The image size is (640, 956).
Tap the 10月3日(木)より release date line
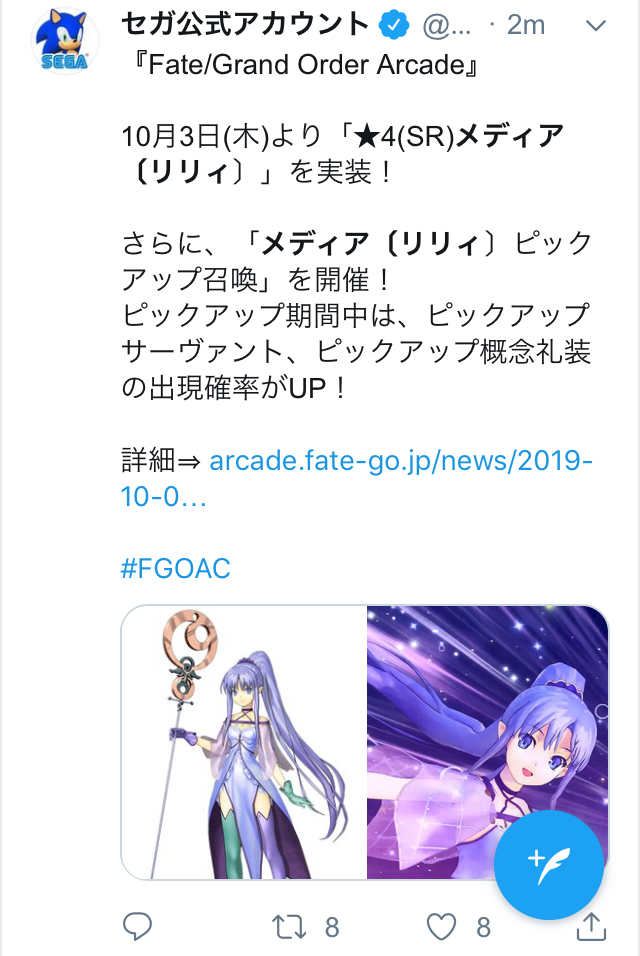343,153
